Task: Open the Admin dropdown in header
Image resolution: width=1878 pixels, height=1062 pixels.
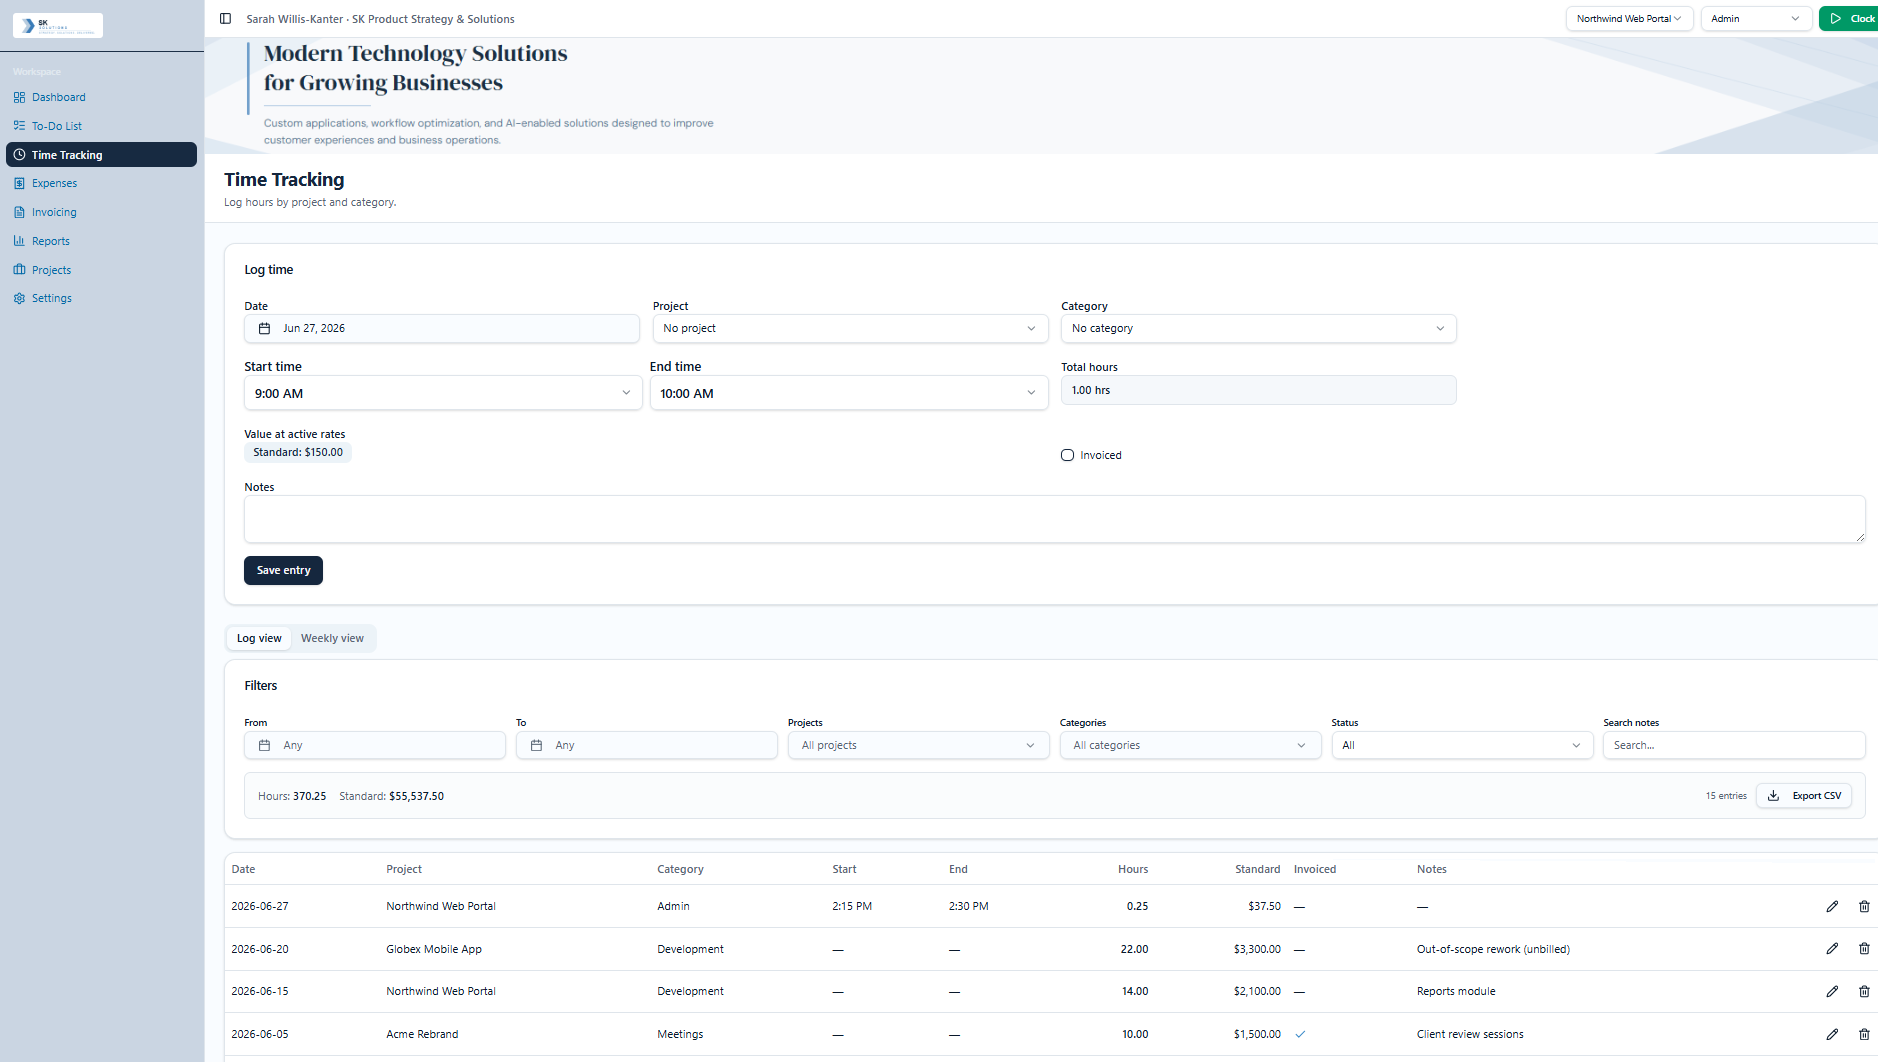Action: click(x=1756, y=19)
